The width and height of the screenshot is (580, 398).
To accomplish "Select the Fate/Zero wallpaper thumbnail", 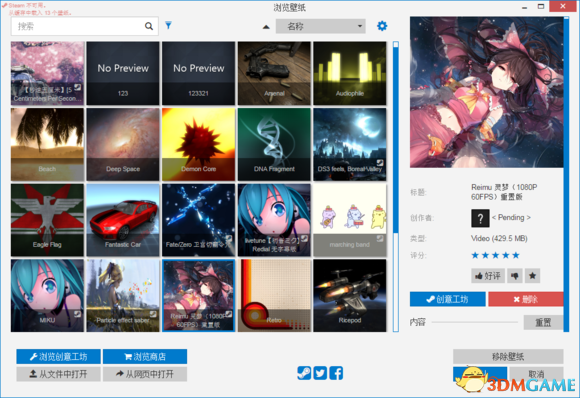I will click(x=199, y=220).
